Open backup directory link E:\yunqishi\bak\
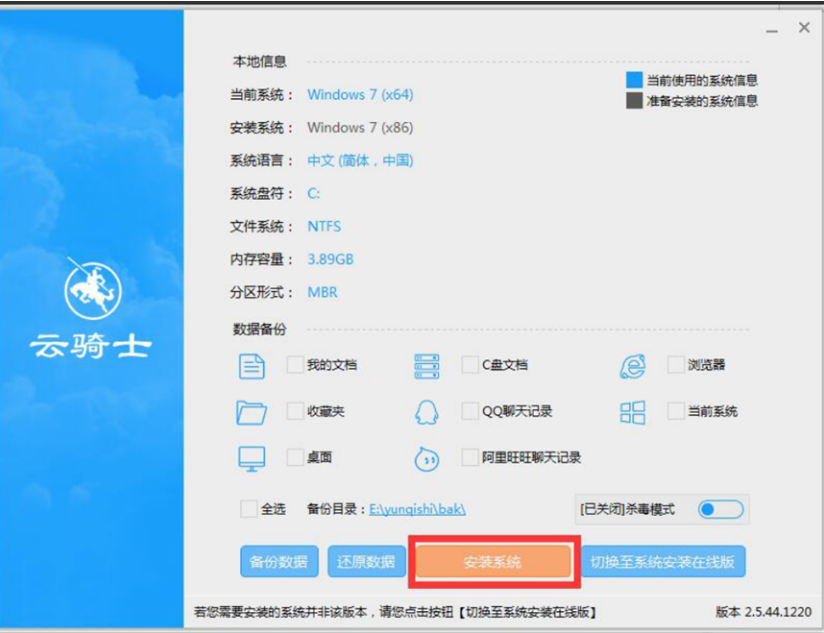The height and width of the screenshot is (633, 824). (x=417, y=509)
